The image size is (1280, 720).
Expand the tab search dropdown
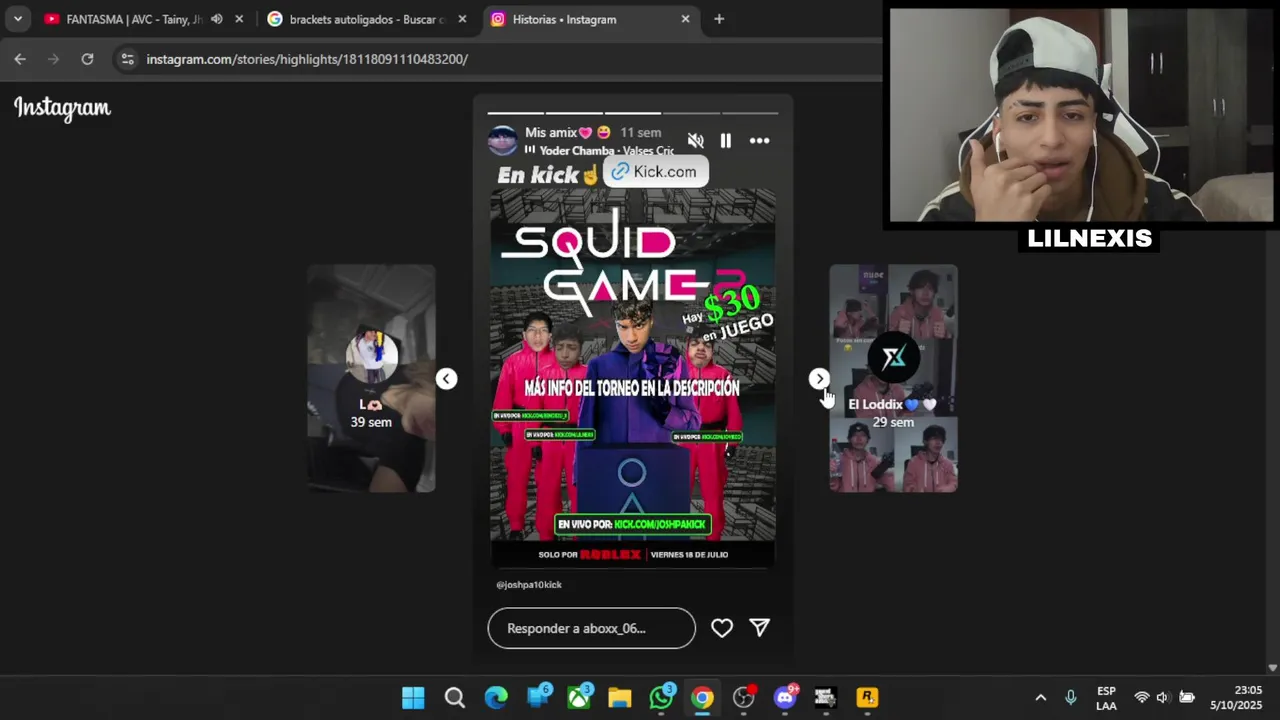pos(17,19)
